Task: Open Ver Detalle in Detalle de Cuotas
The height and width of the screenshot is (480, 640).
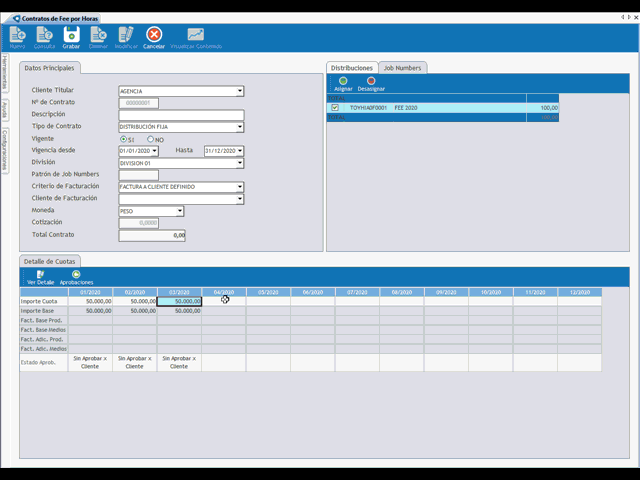Action: point(40,275)
